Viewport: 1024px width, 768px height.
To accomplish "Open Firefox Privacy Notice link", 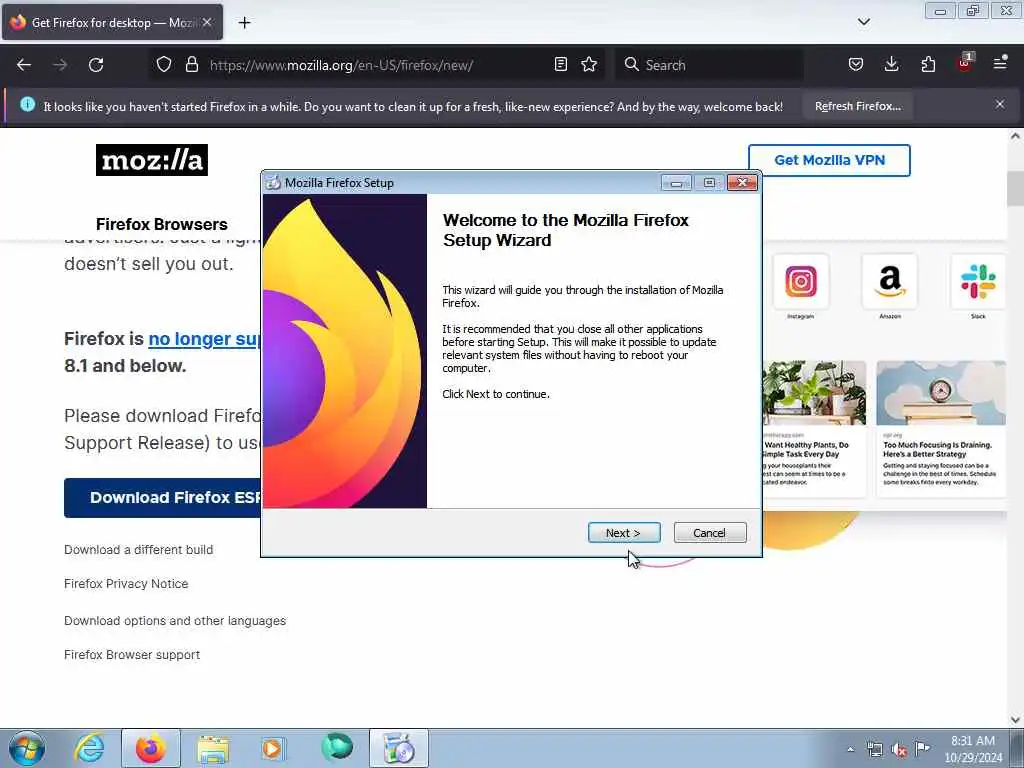I will tap(126, 584).
